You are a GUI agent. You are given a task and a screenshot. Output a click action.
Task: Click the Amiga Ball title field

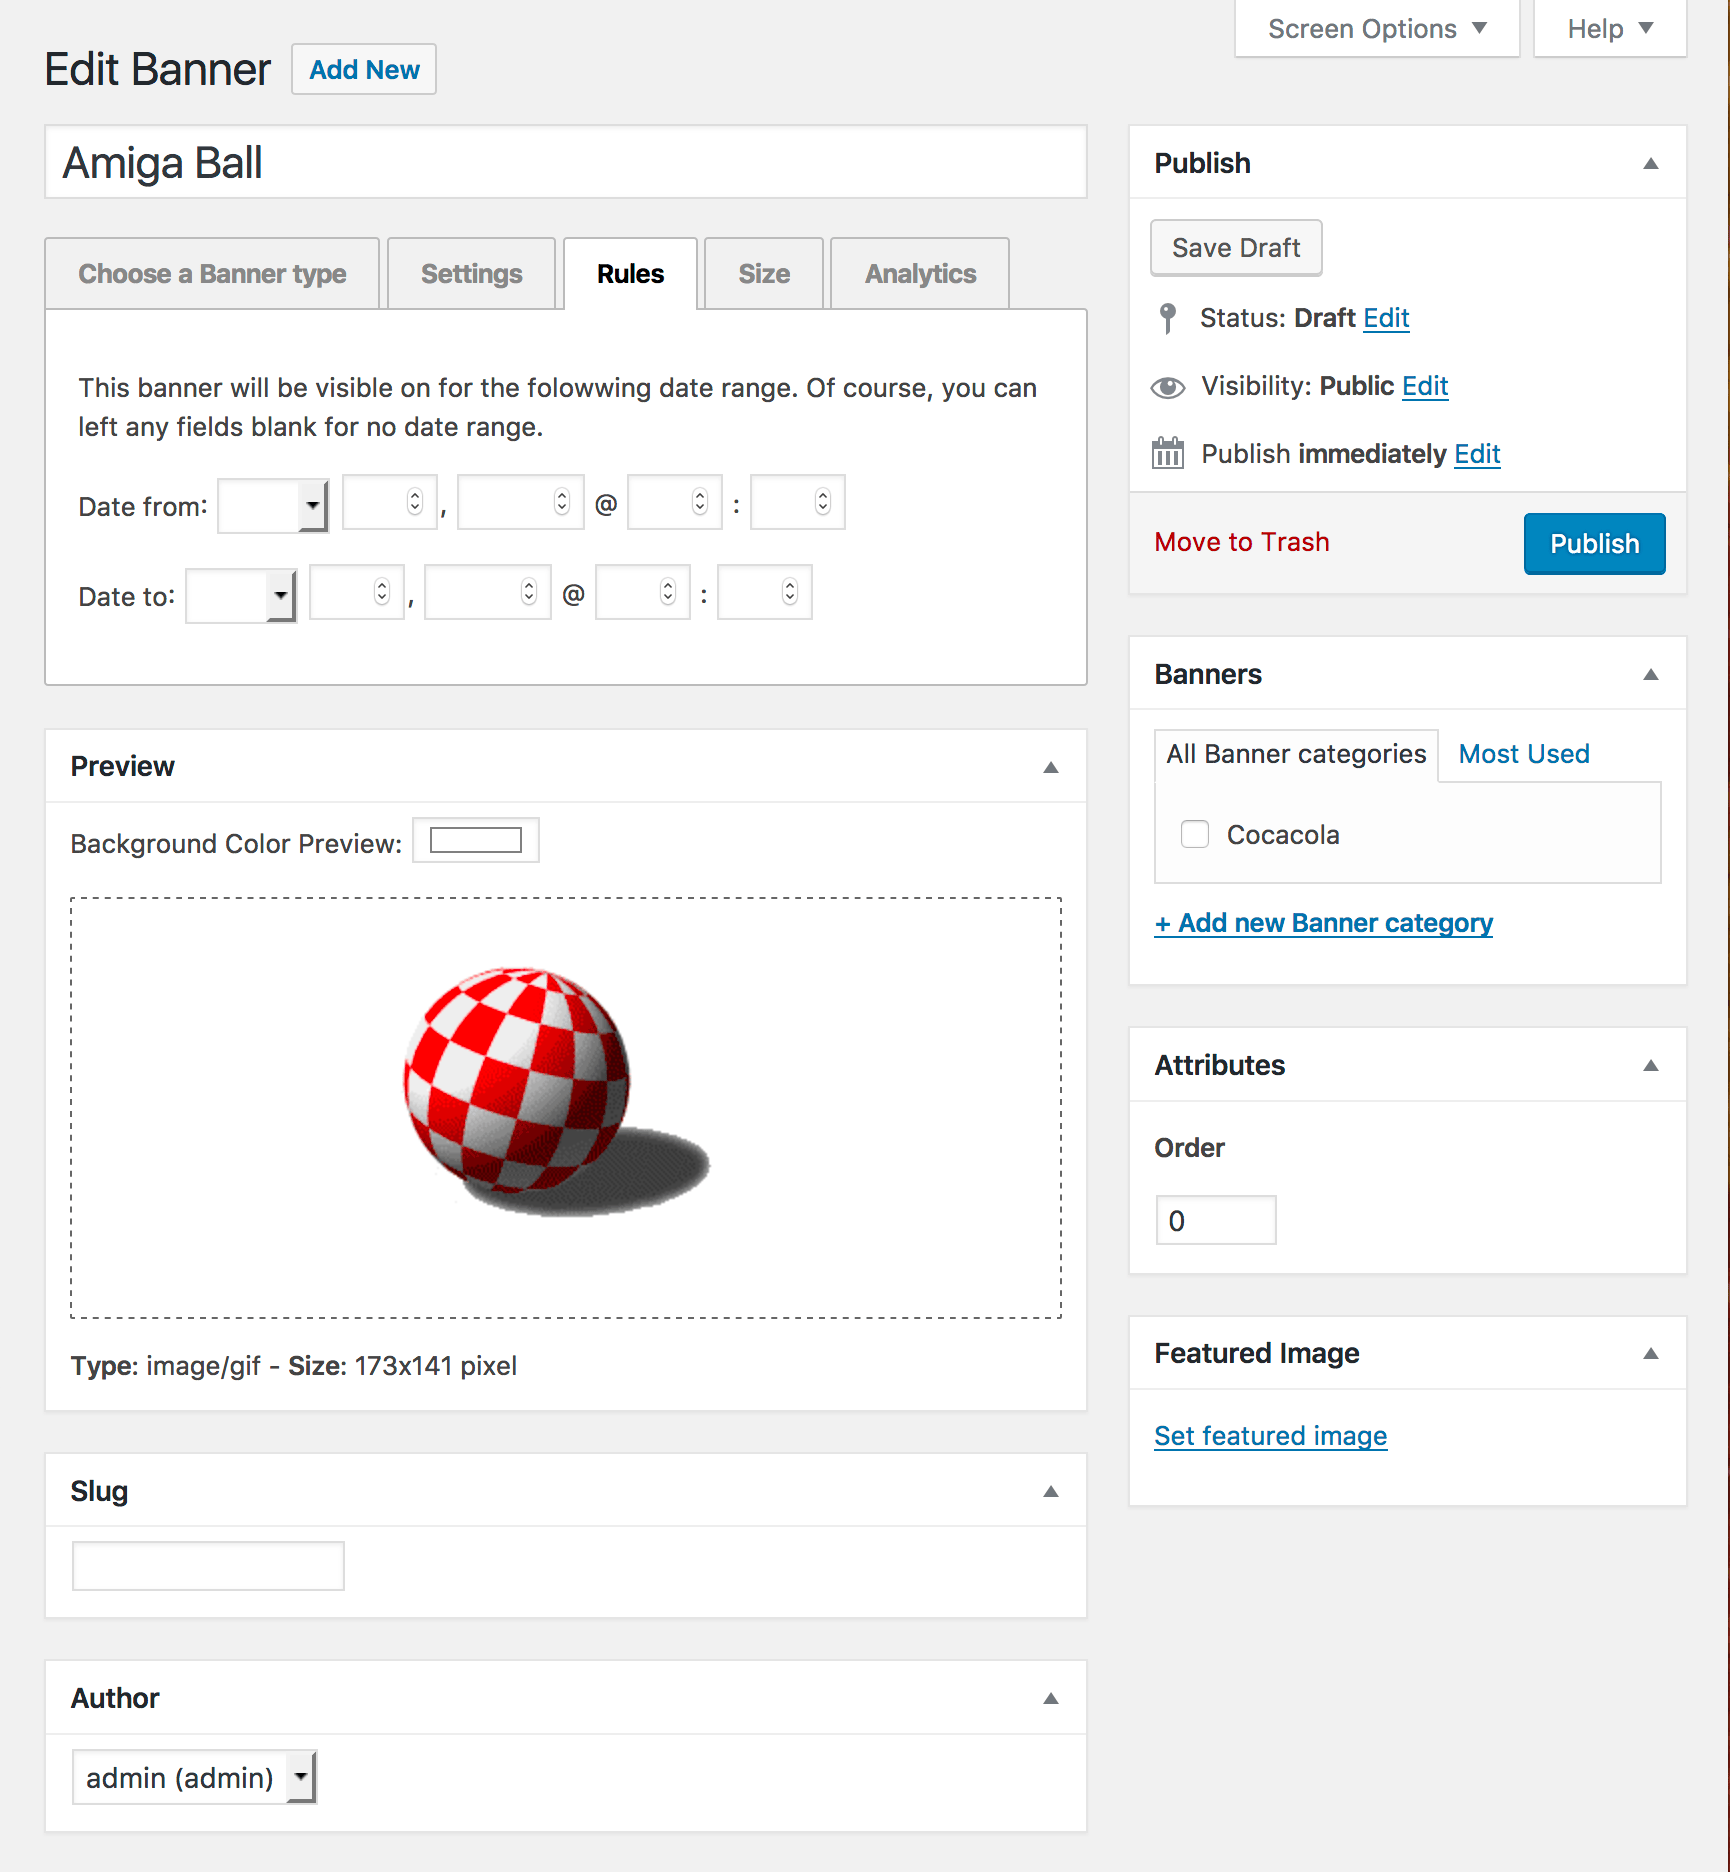coord(566,162)
